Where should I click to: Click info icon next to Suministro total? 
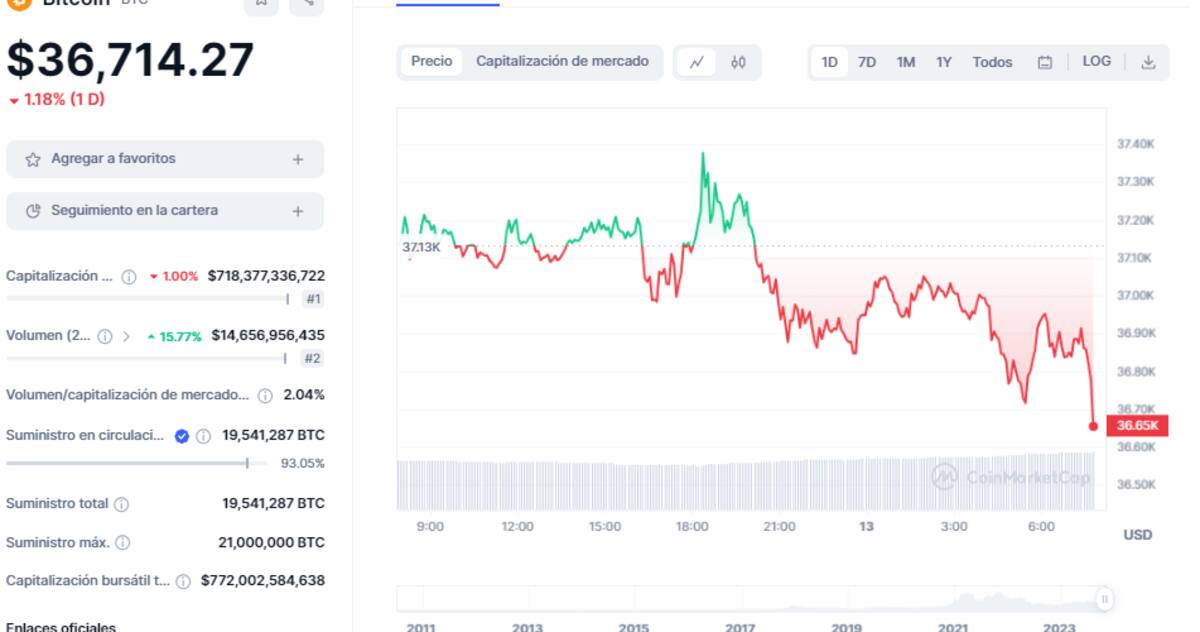122,504
